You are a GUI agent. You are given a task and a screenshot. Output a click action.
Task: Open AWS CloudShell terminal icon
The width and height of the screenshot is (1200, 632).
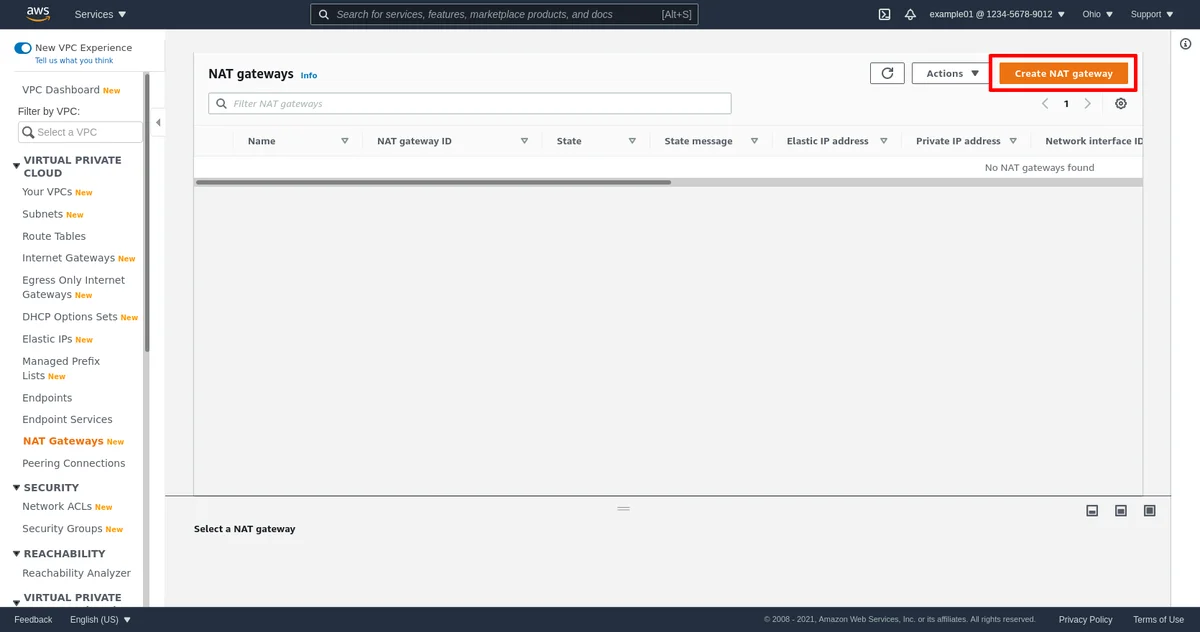884,14
